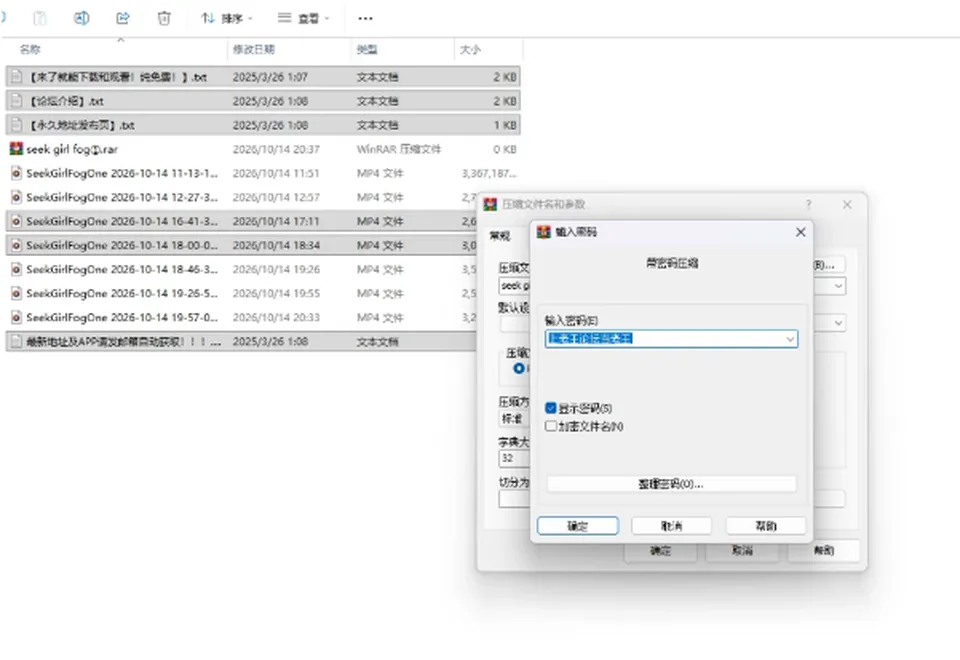Select the MP4 icon of the 12-27 SeekGirlFogOne file

(x=17, y=197)
